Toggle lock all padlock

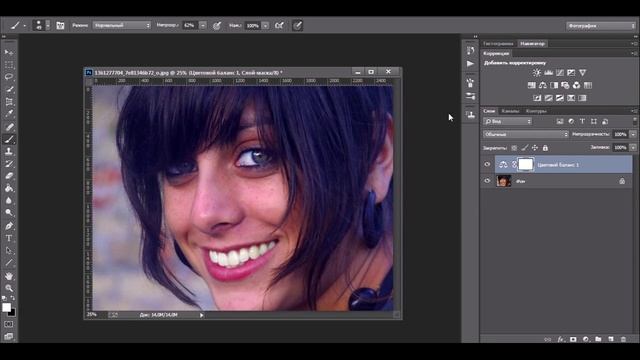[545, 148]
